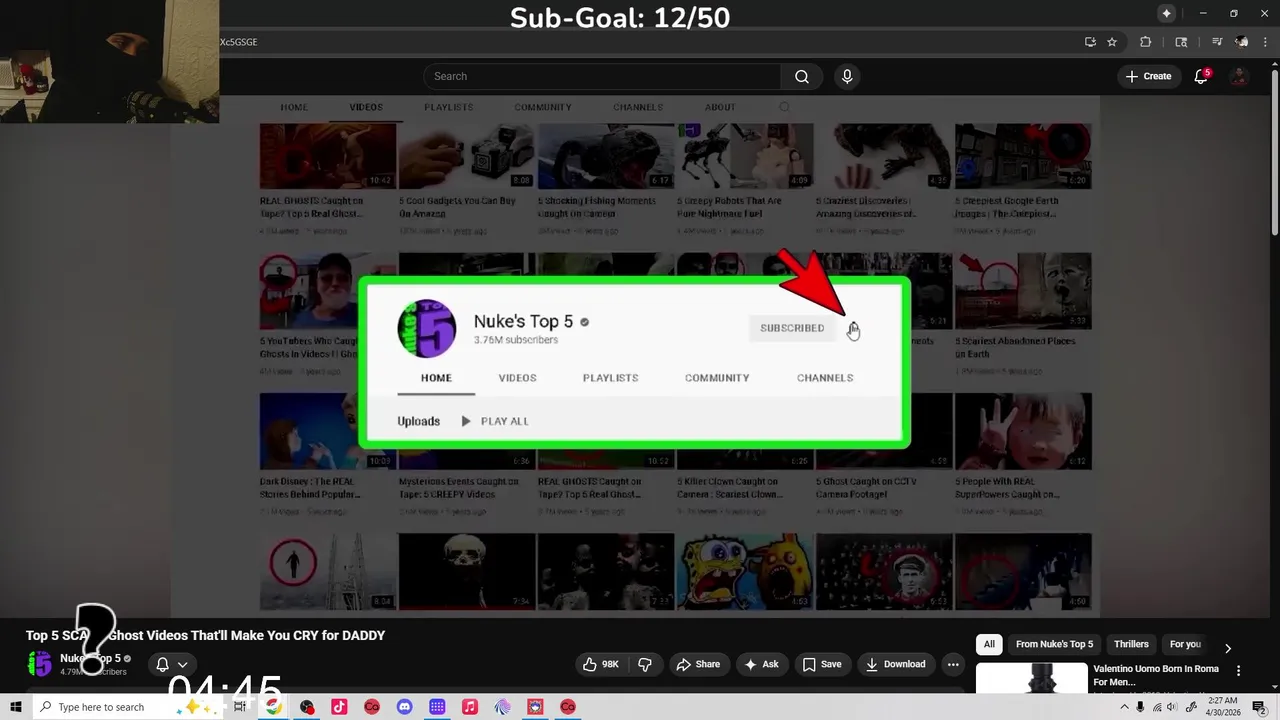
Task: Open the TikTok taskbar app
Action: coord(339,707)
